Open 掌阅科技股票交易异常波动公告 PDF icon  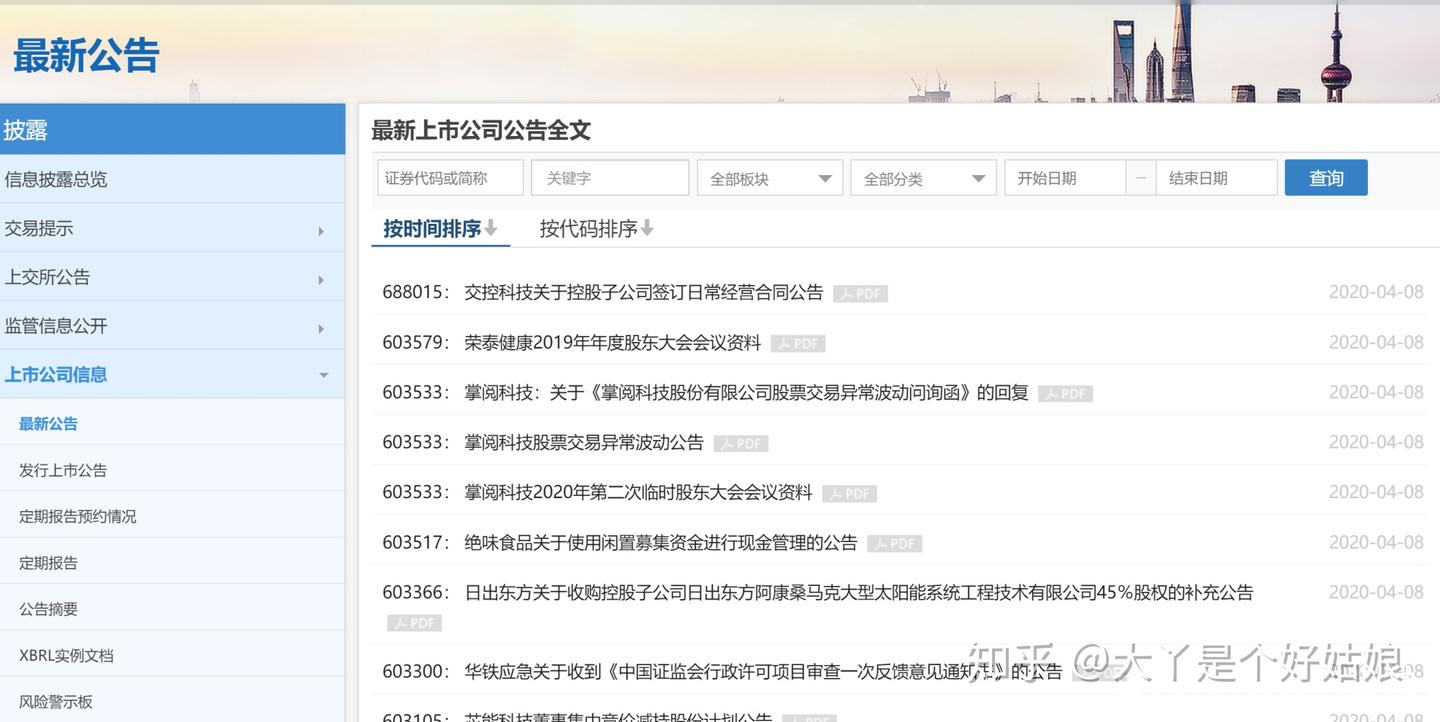tap(739, 442)
